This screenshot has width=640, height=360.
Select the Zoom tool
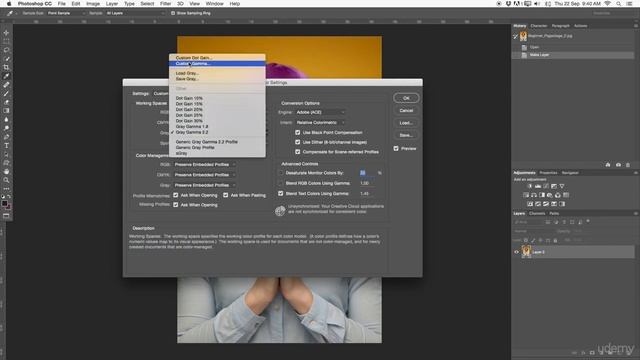tap(6, 180)
